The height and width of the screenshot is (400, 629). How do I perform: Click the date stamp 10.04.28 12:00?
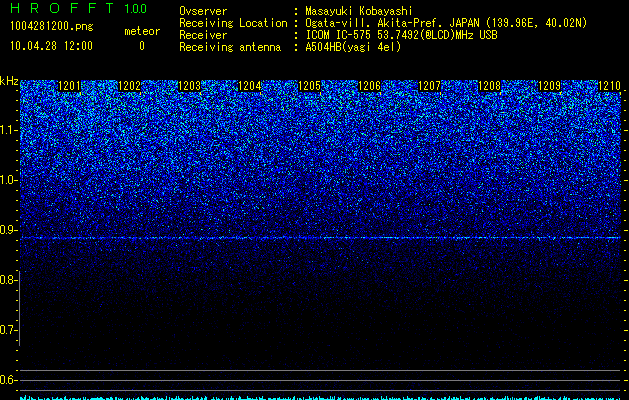pyautogui.click(x=51, y=46)
